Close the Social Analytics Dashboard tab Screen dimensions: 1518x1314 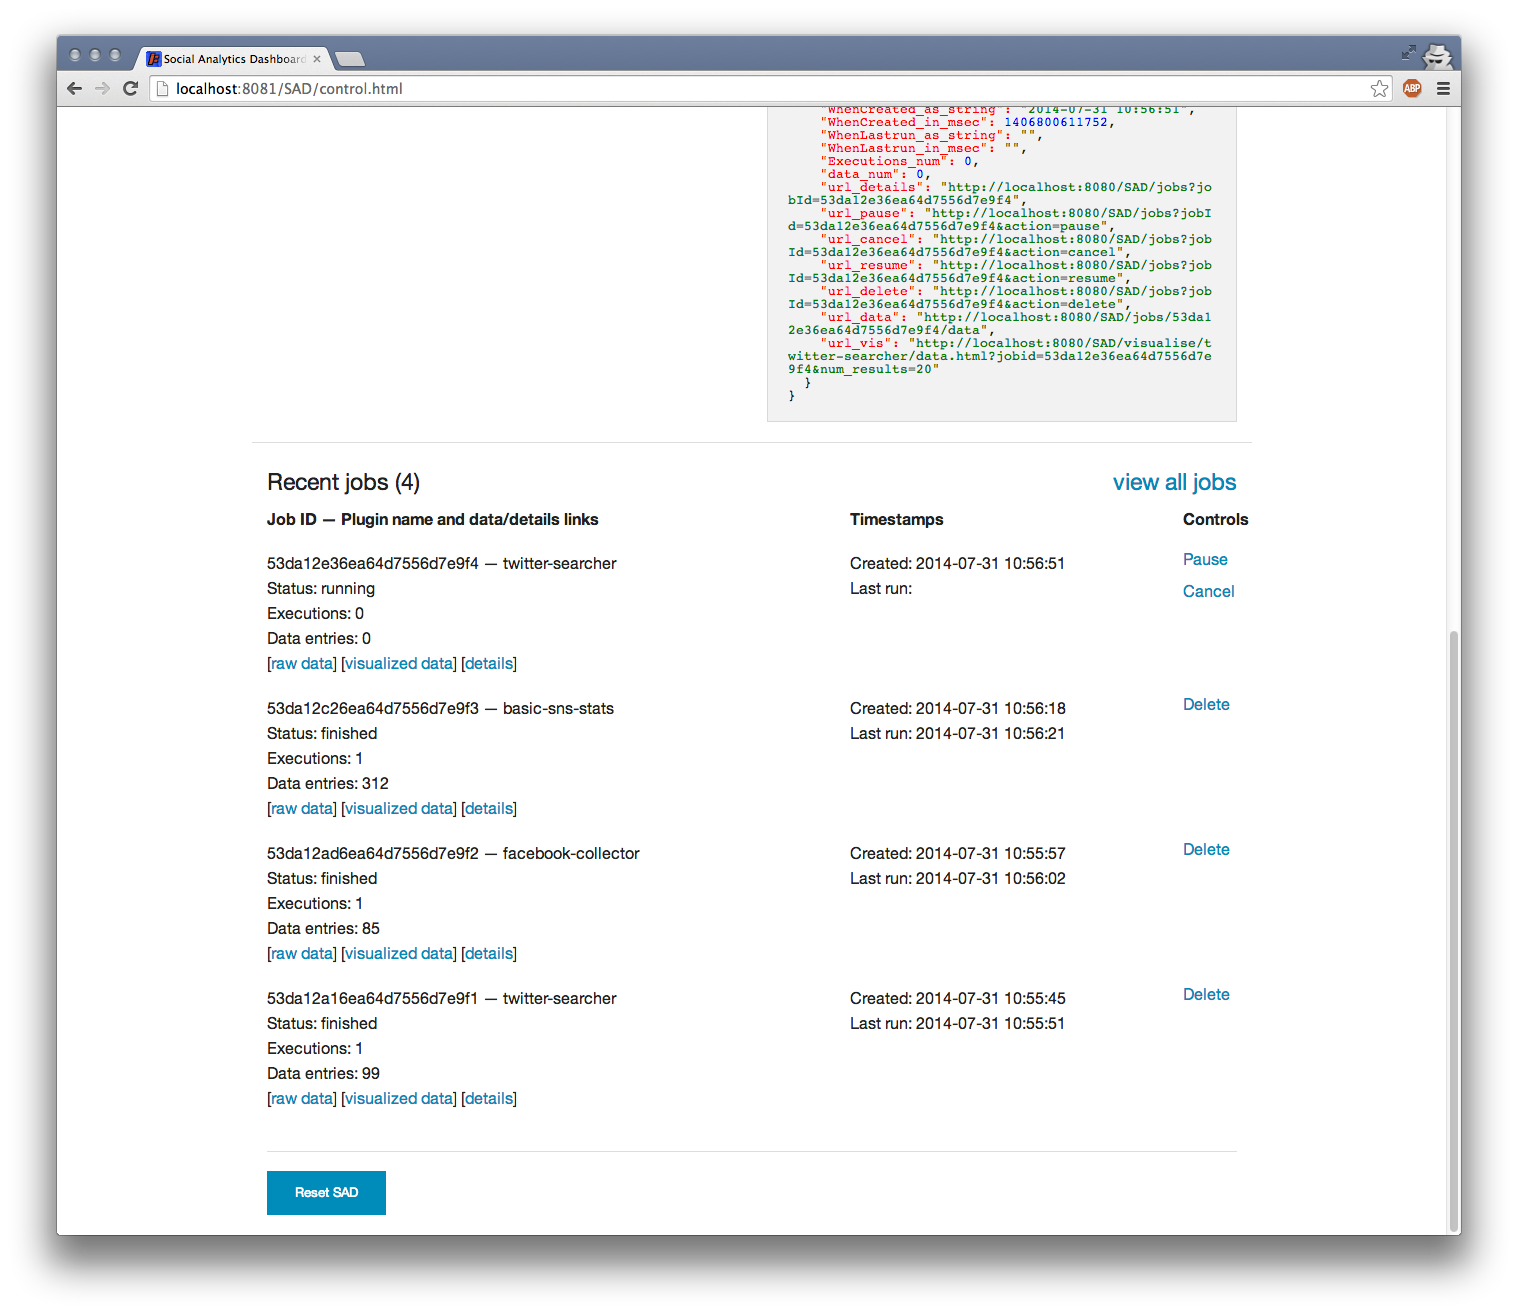(x=317, y=59)
